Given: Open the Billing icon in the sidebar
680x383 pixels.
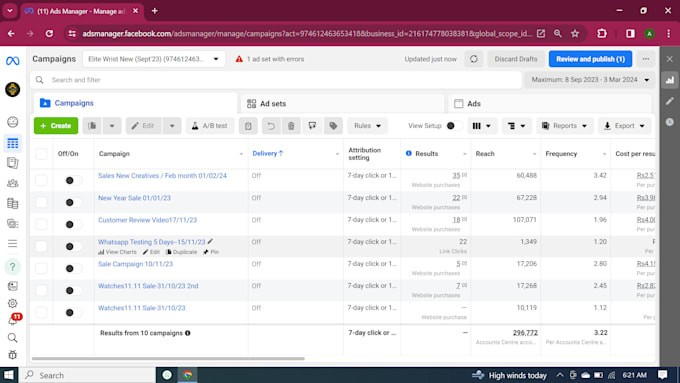Looking at the screenshot, I should (x=13, y=203).
